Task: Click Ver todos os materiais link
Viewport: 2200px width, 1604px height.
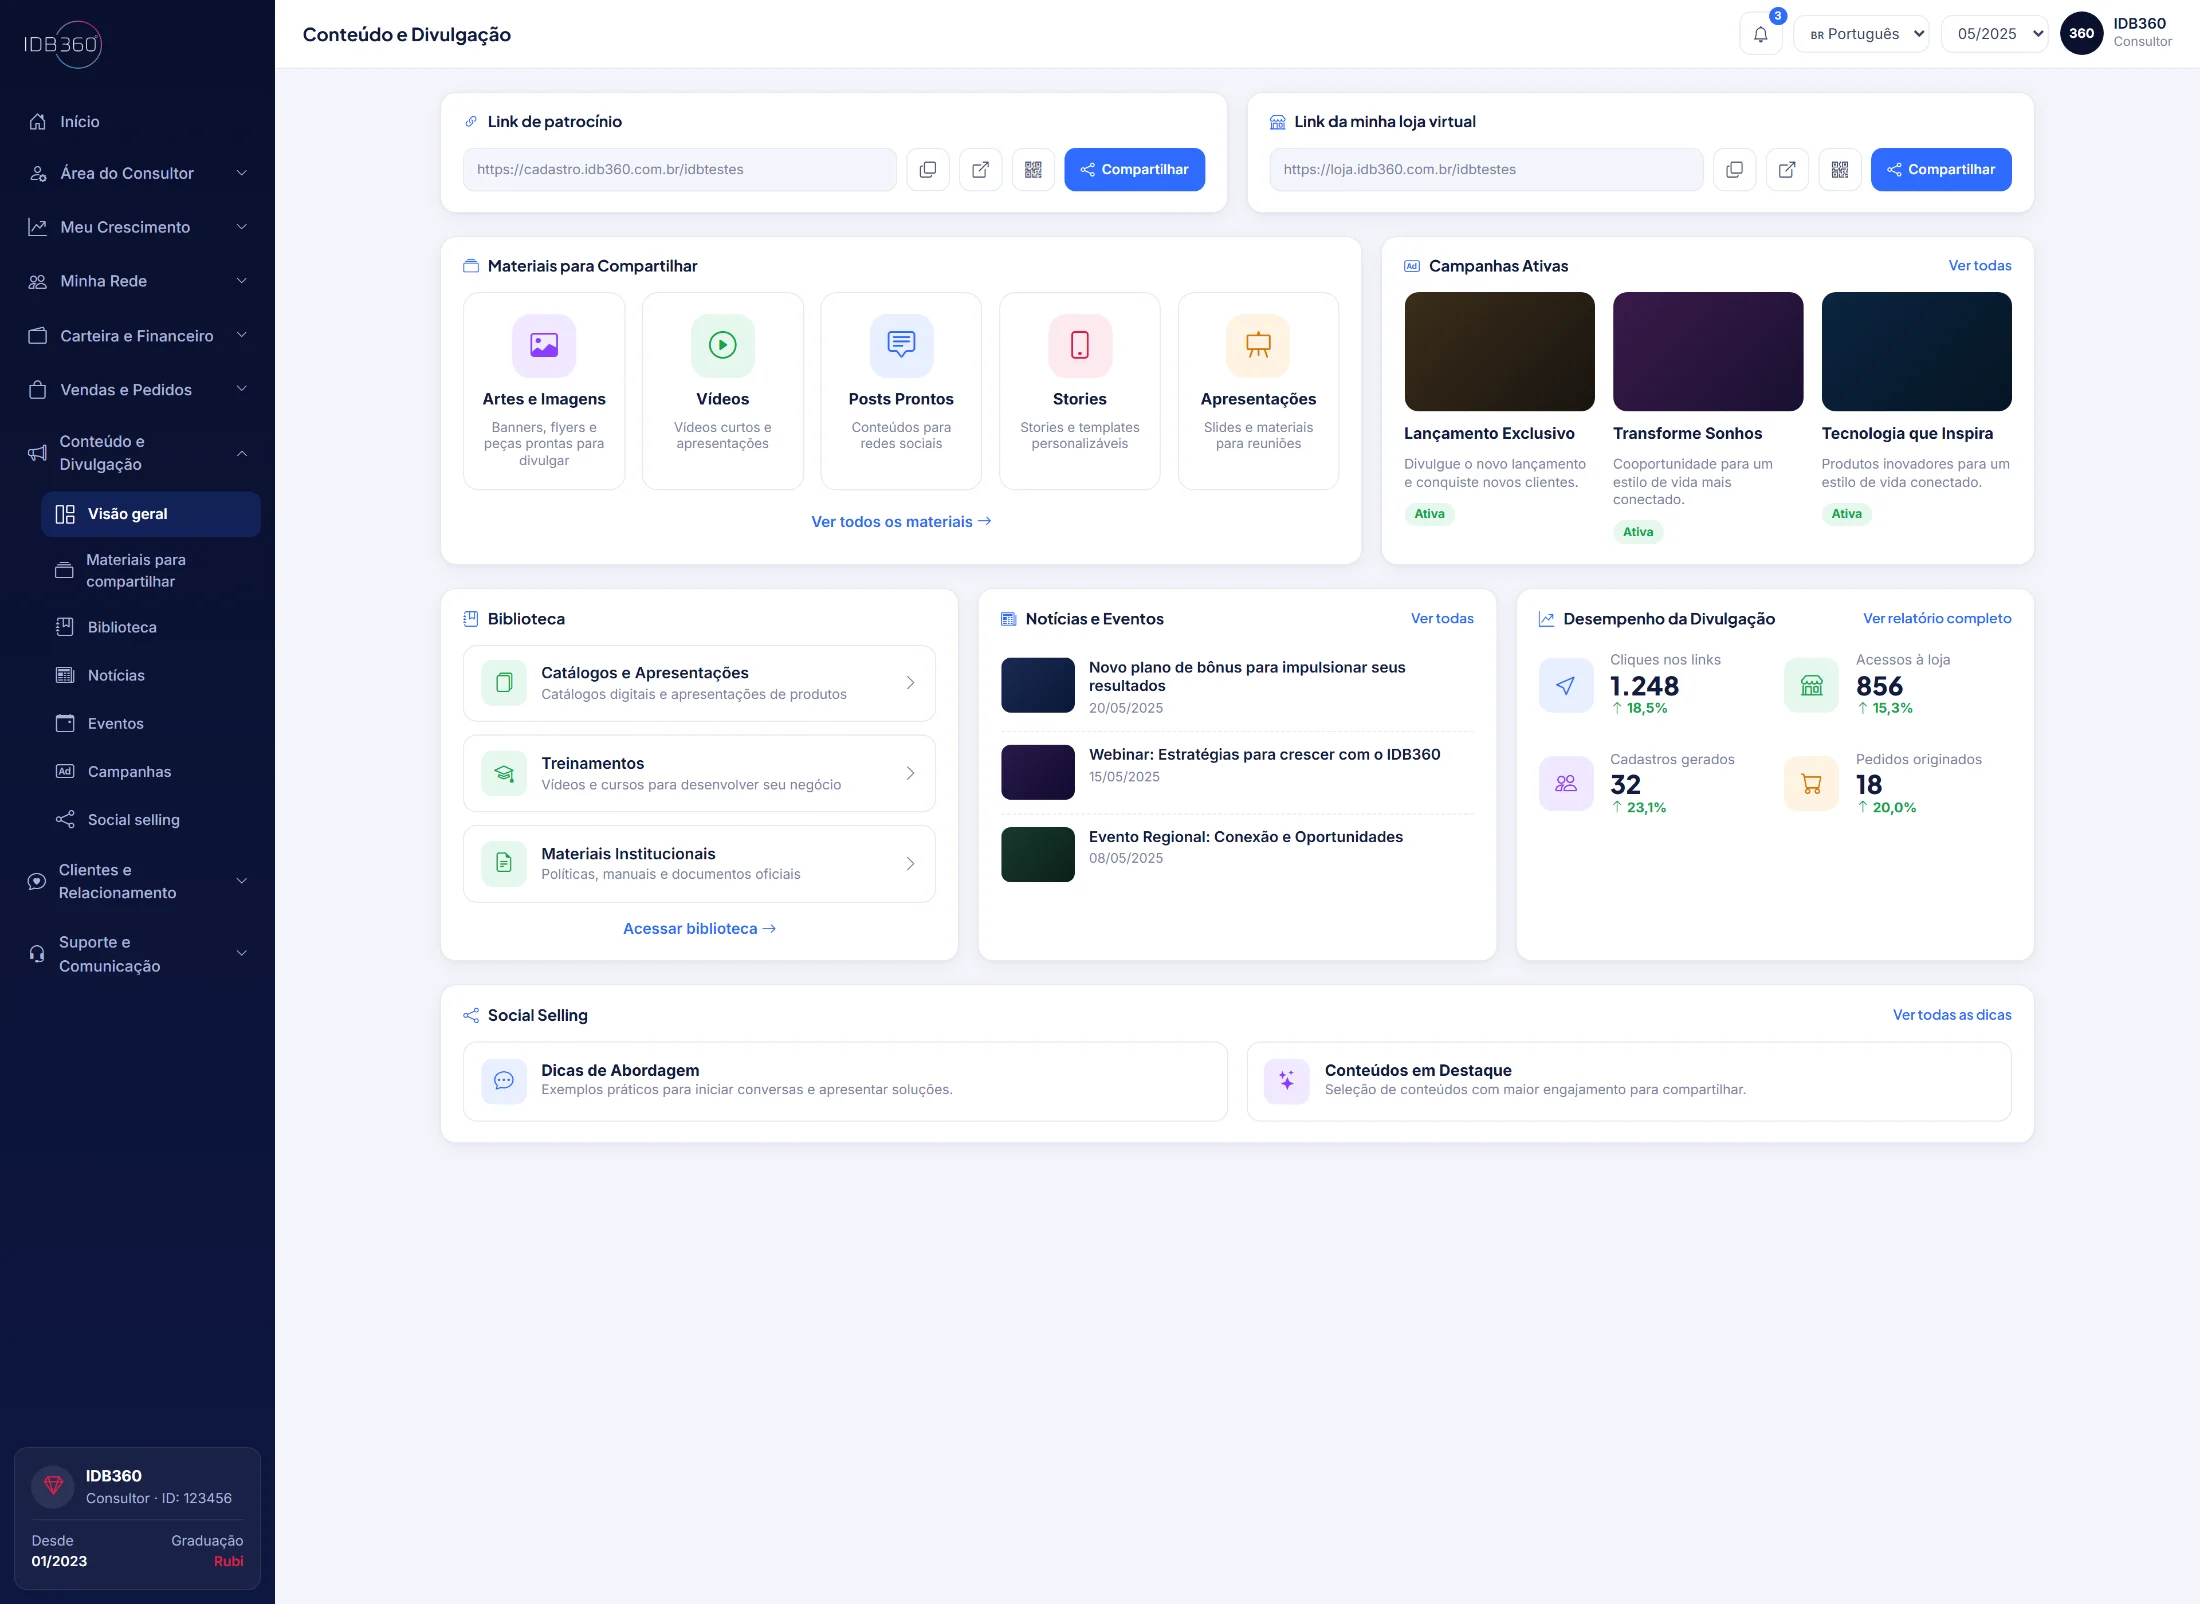Action: [x=901, y=522]
